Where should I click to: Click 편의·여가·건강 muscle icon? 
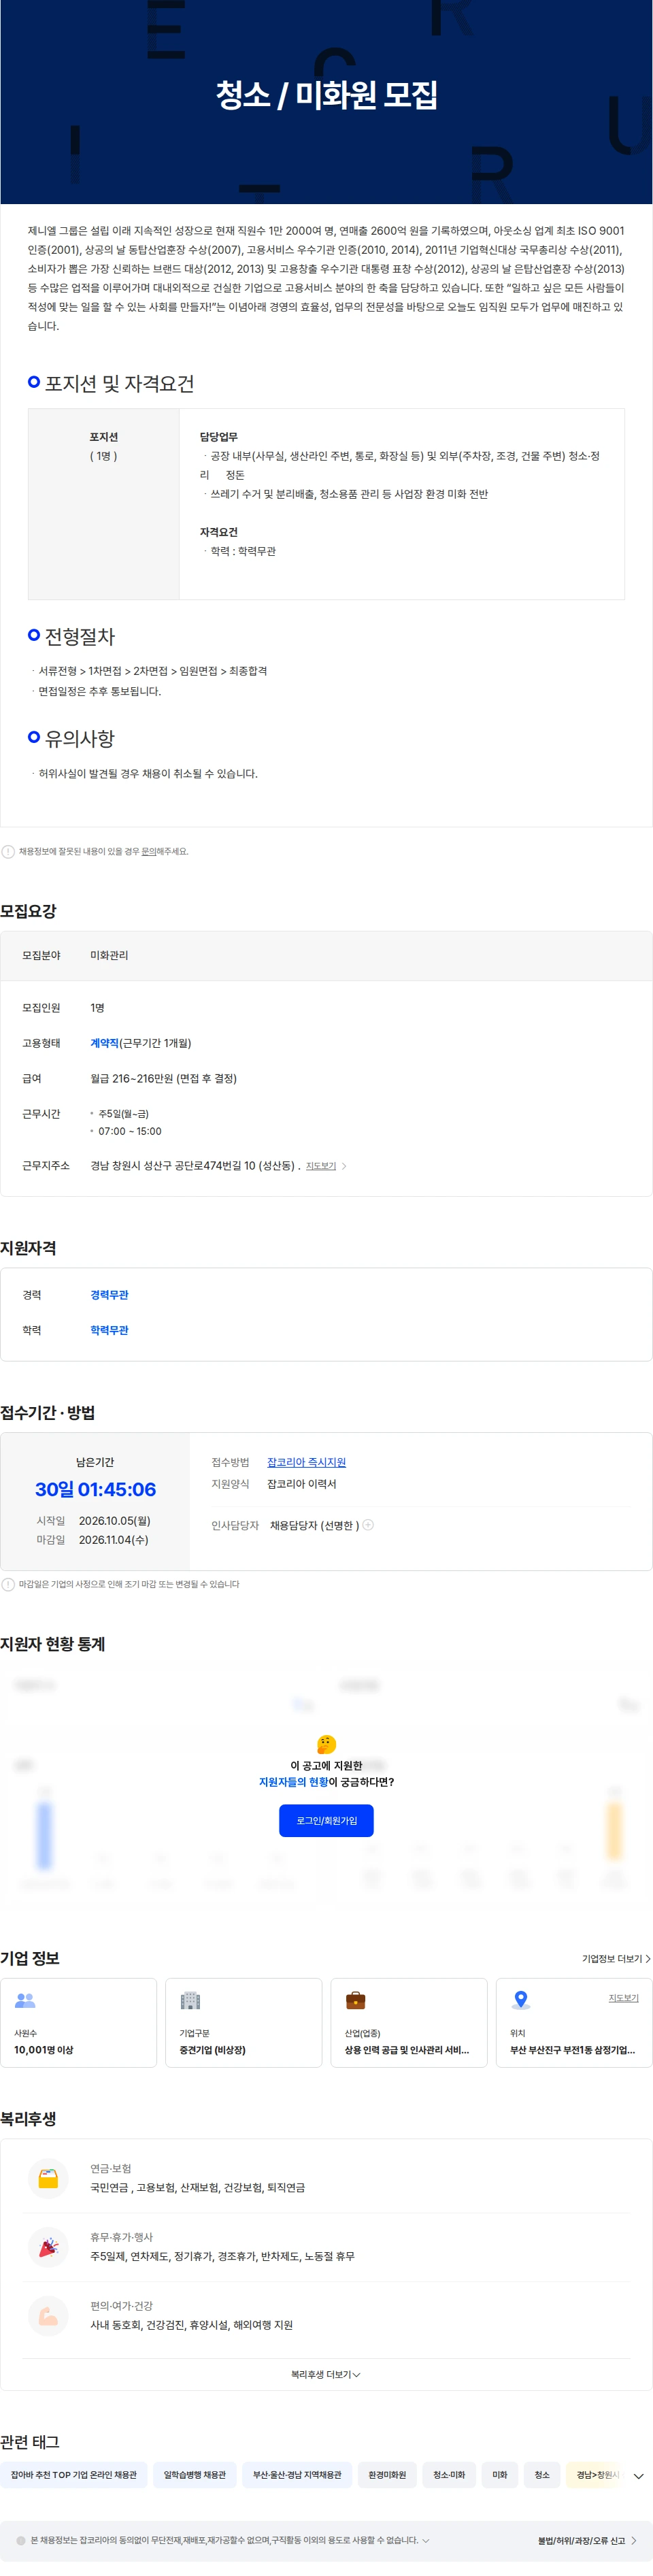48,2315
